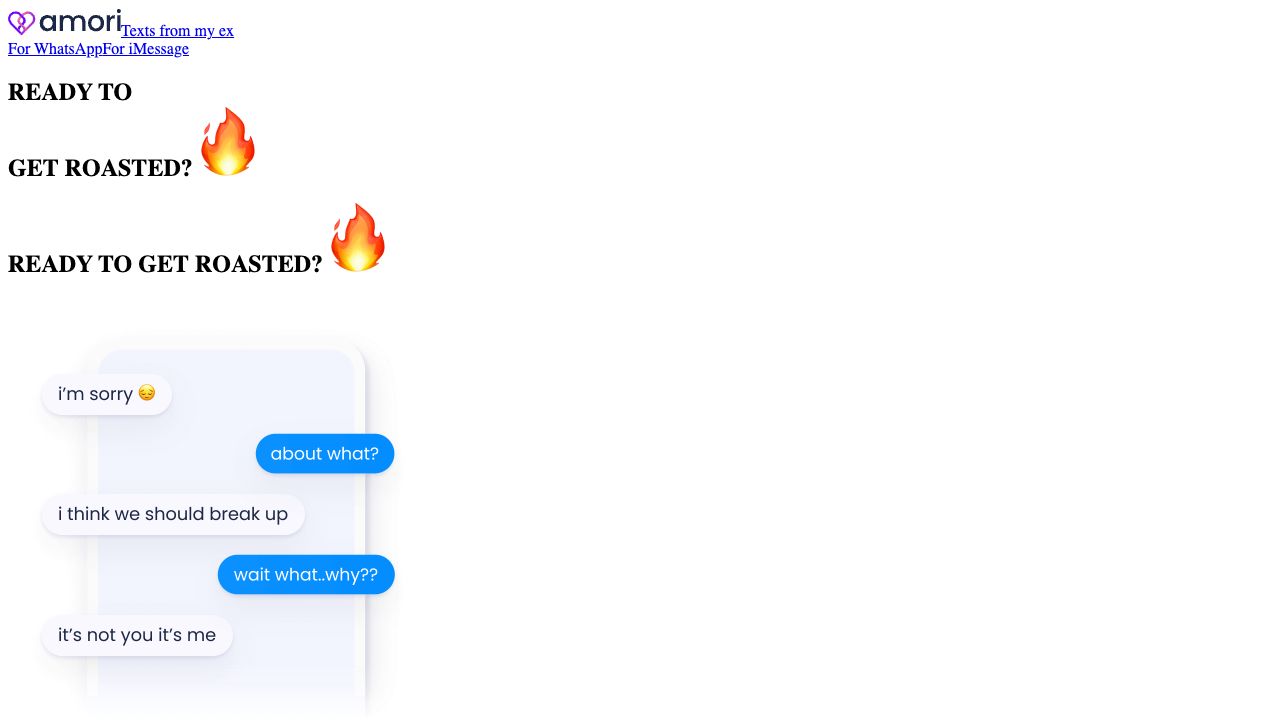Select the standalone READY TO heading line
The image size is (1280, 720).
coord(70,92)
